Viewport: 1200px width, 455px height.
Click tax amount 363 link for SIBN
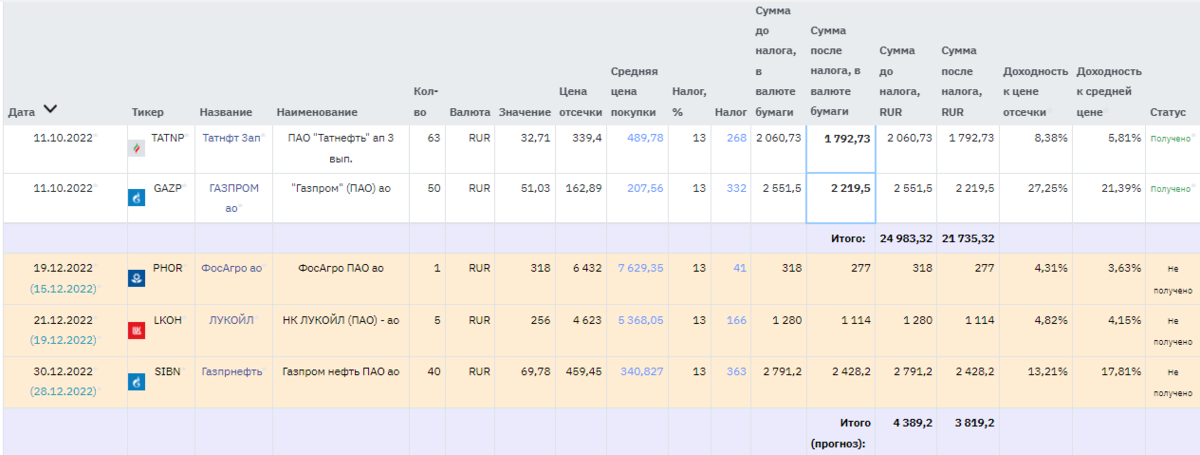[x=736, y=372]
